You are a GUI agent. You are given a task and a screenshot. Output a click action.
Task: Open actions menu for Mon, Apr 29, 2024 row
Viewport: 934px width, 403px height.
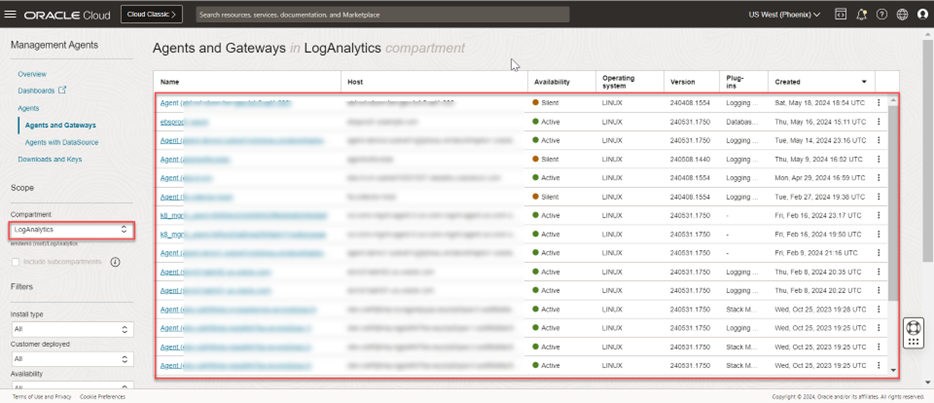click(879, 178)
